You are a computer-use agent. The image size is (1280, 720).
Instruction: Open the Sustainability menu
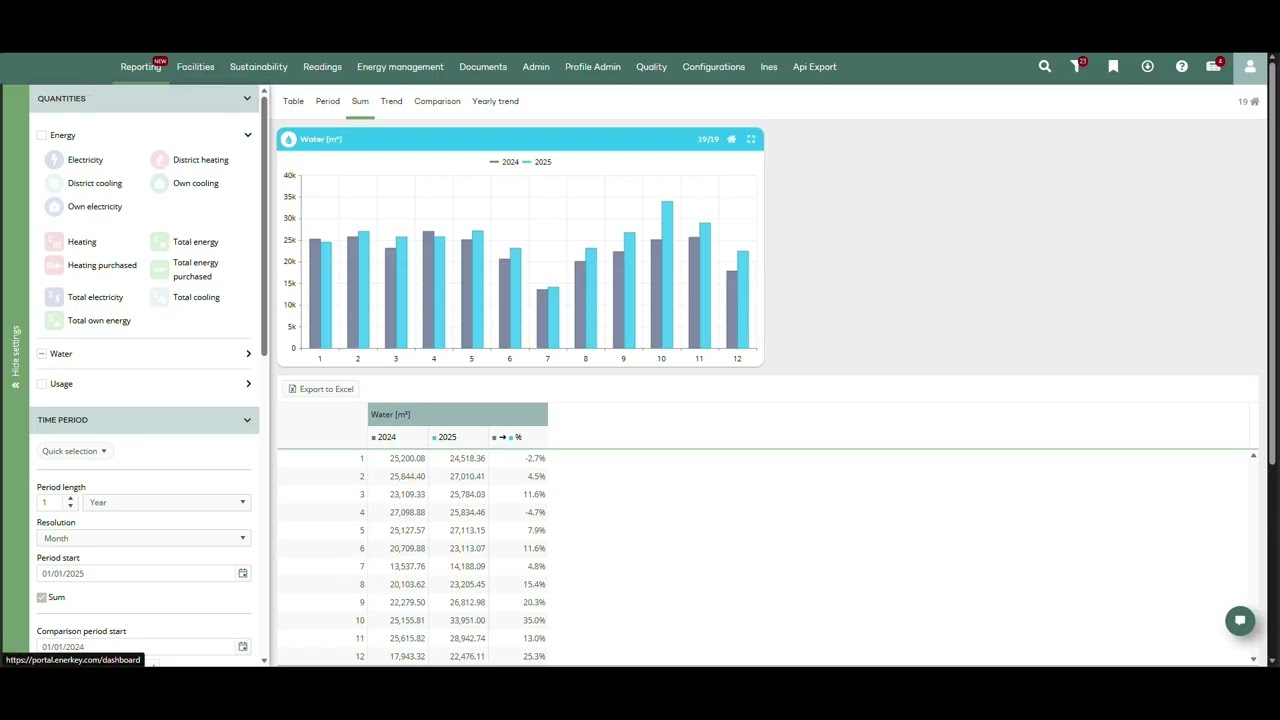point(258,67)
